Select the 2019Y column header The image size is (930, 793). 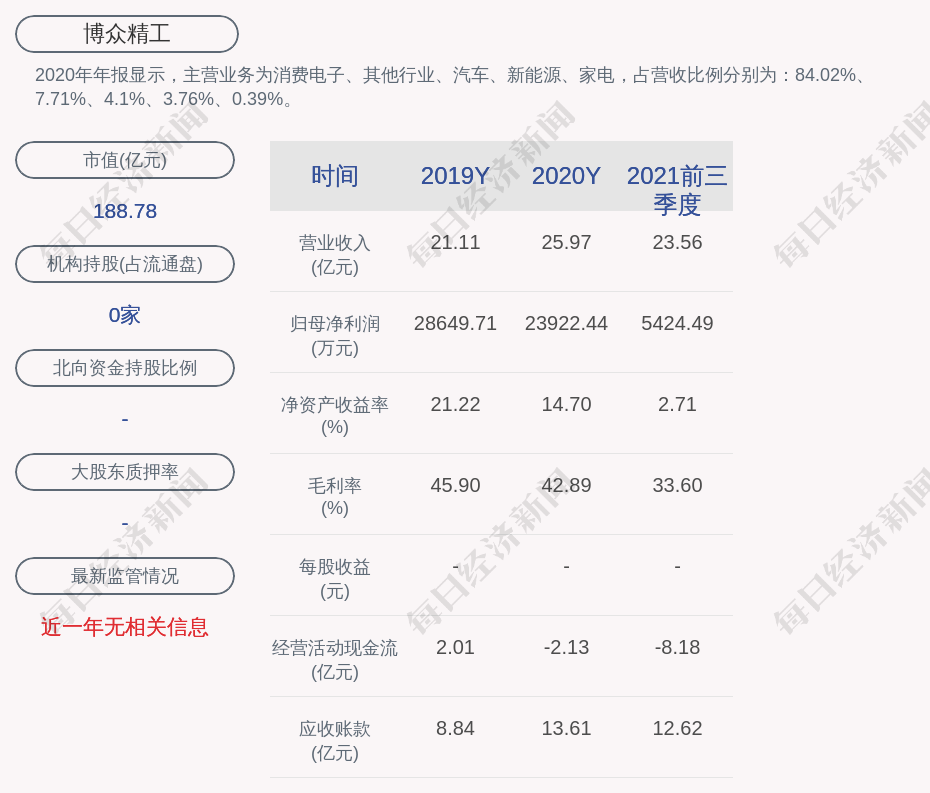click(455, 176)
